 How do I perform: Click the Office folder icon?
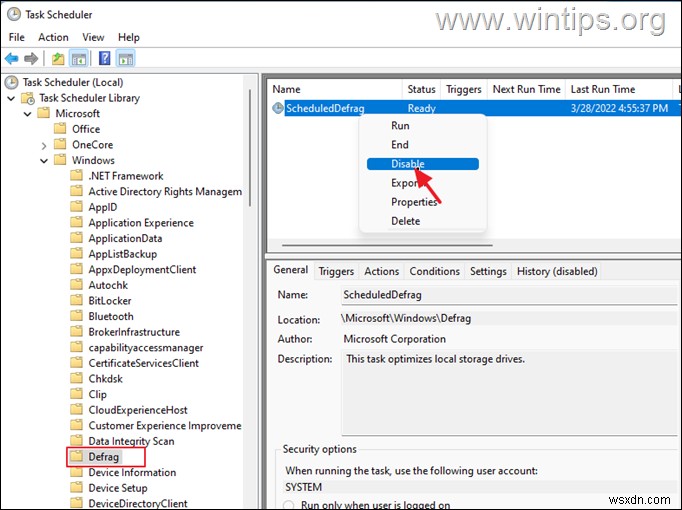tap(60, 129)
